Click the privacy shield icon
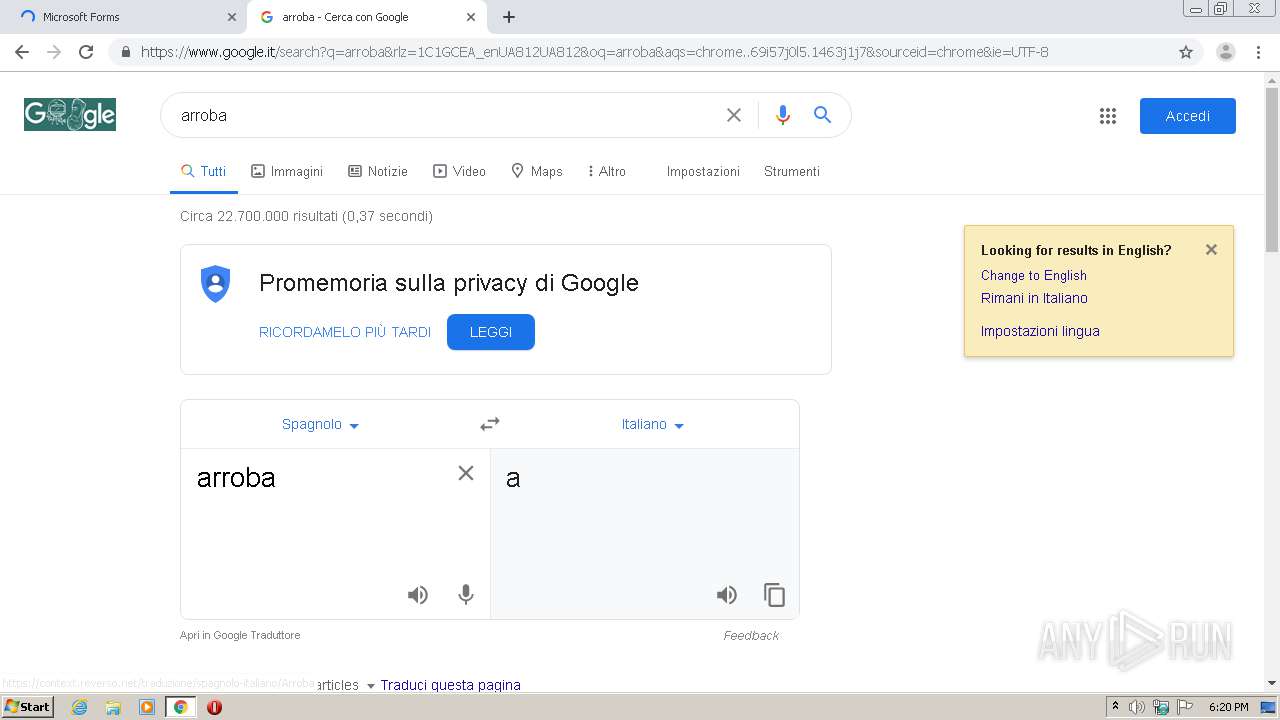Image resolution: width=1280 pixels, height=720 pixels. click(x=215, y=284)
